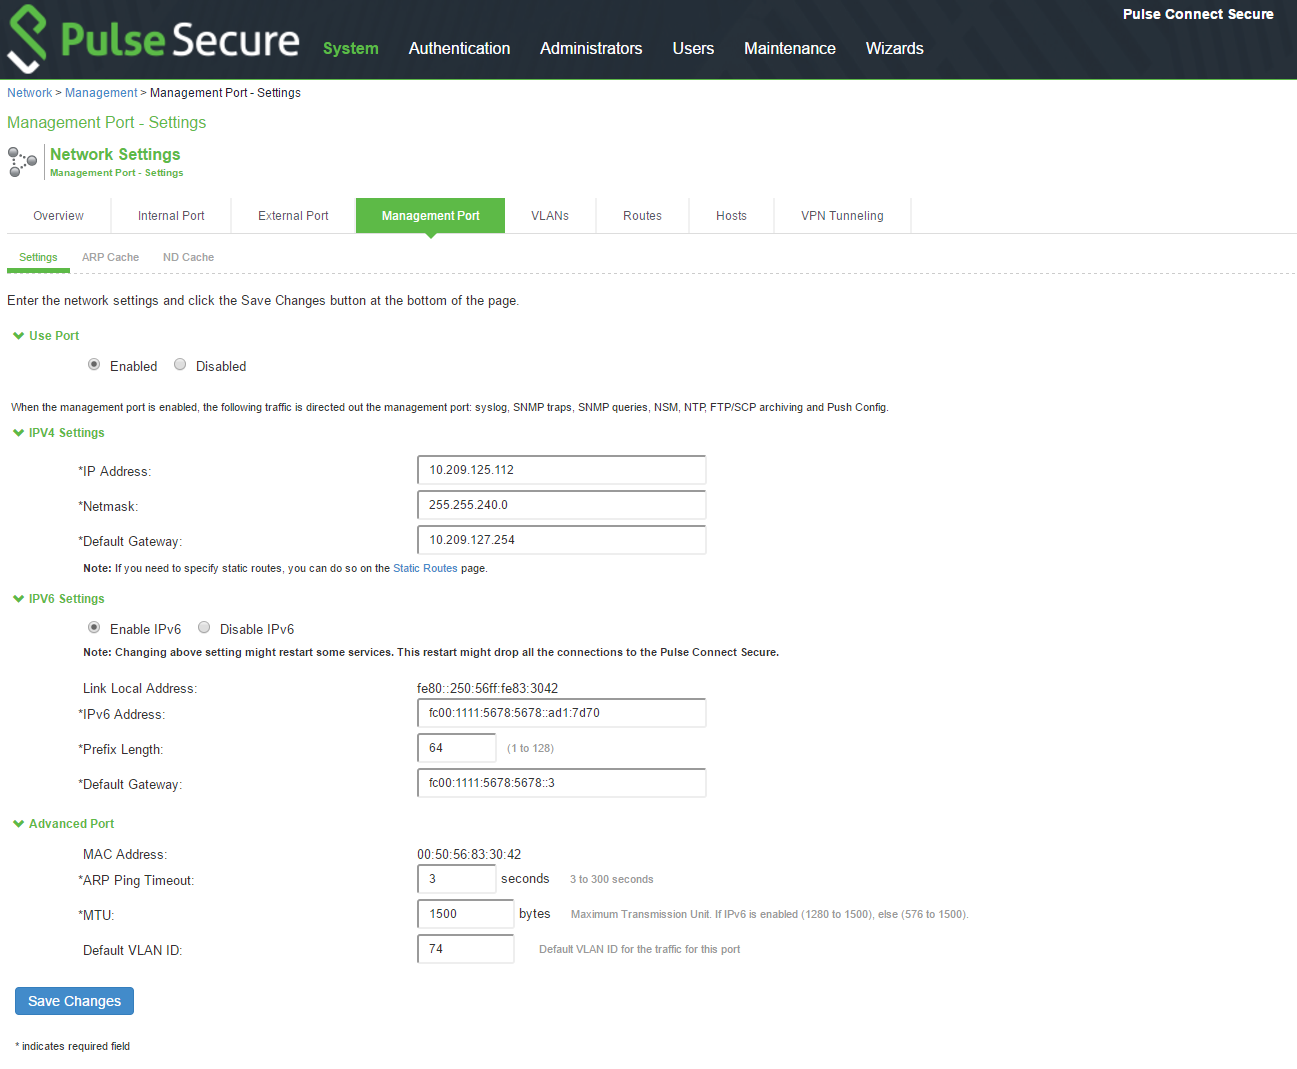Collapse the IPV6 Settings section

pyautogui.click(x=58, y=599)
